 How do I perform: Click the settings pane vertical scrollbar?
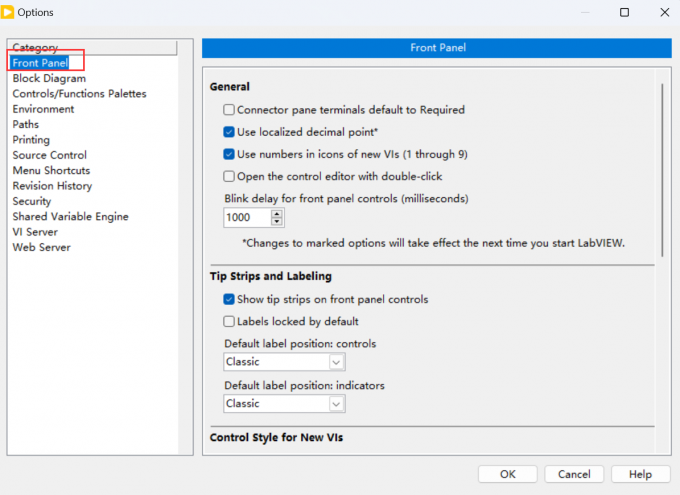pos(662,170)
